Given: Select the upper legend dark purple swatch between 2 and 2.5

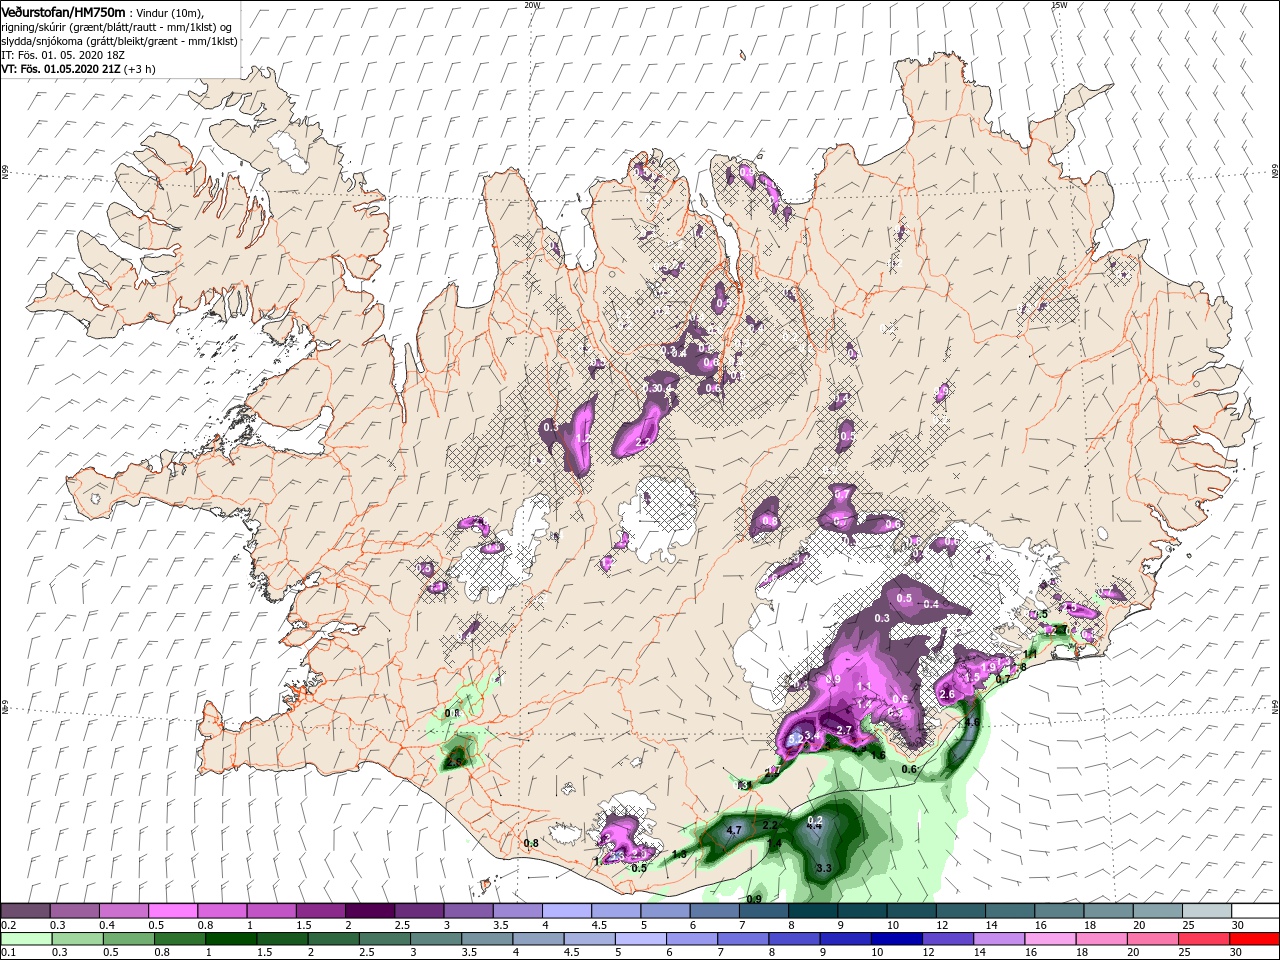Looking at the screenshot, I should tap(369, 911).
